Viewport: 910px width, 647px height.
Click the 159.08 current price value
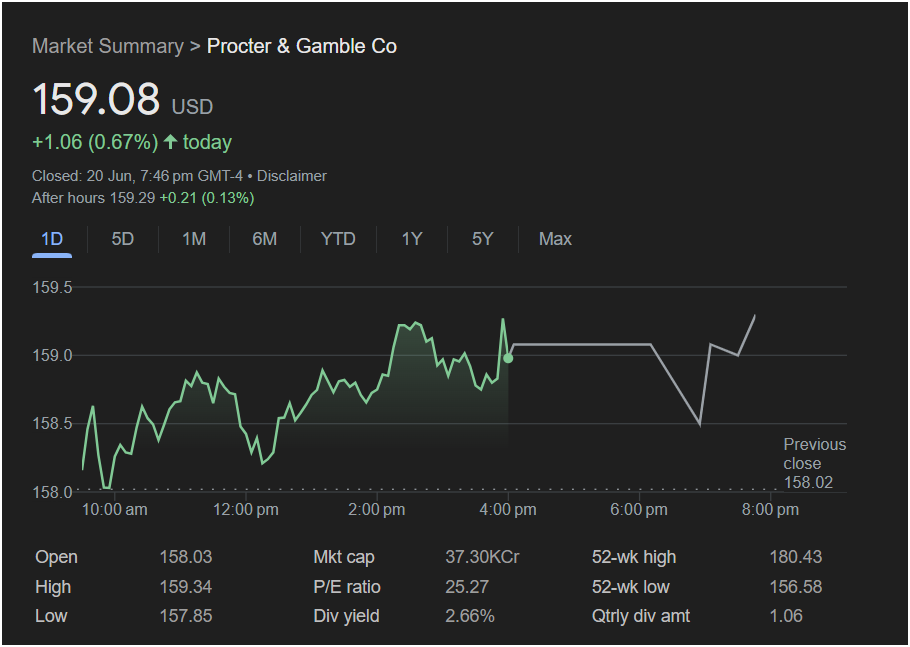96,99
